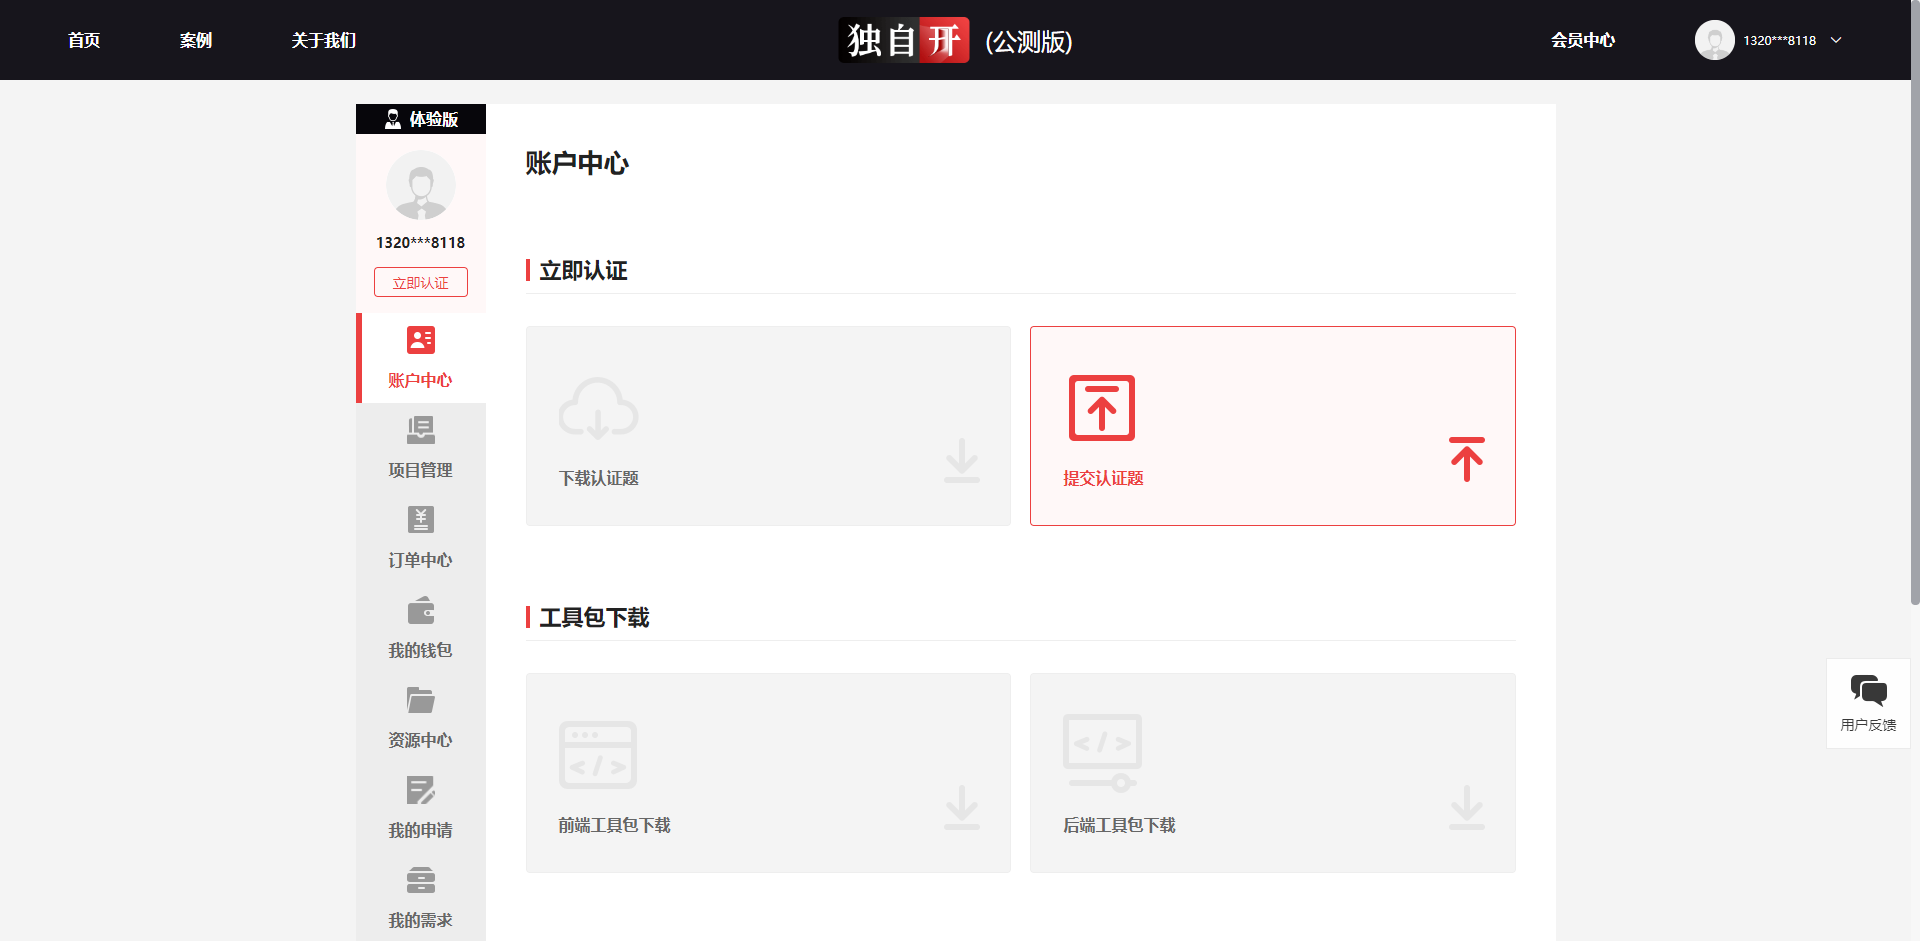The height and width of the screenshot is (941, 1920).
Task: Click the (公测版) text beside the logo
Action: pyautogui.click(x=1029, y=41)
